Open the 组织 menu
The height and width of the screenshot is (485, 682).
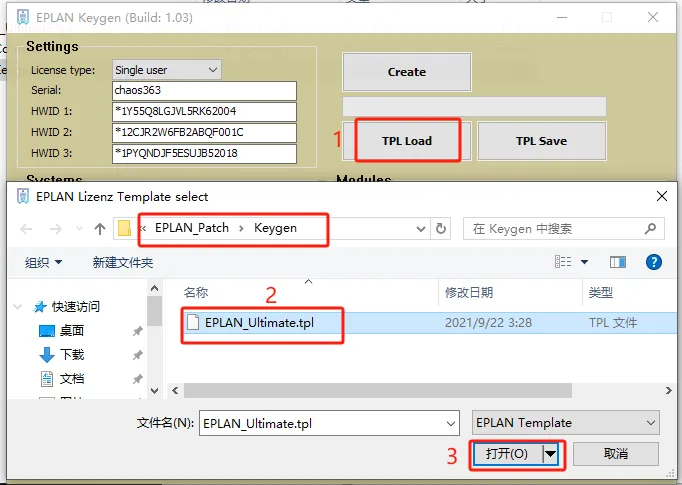(x=43, y=262)
